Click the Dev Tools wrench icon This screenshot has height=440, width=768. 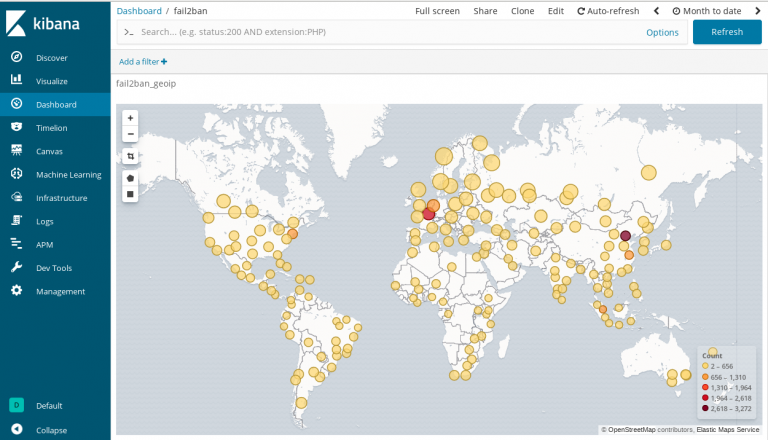[x=16, y=268]
